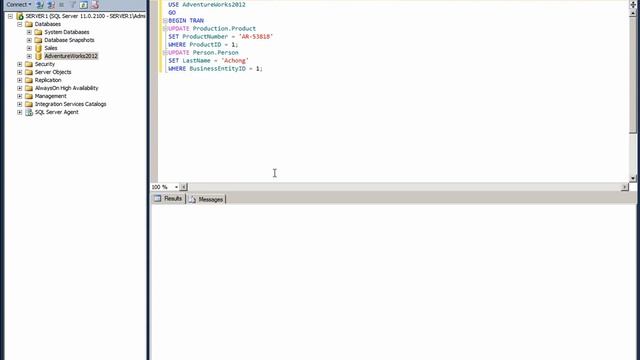This screenshot has width=640, height=360.
Task: Click the editor split handle icon
Action: (x=633, y=4)
